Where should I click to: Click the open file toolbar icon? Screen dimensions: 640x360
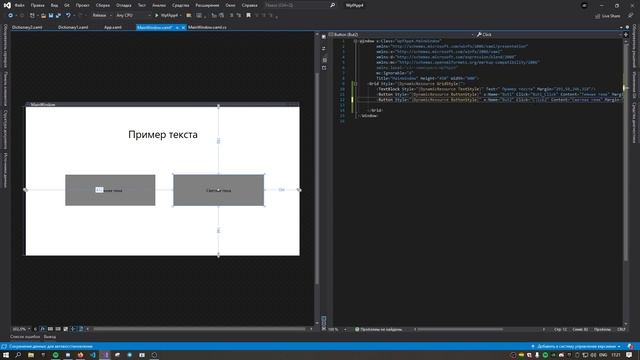pyautogui.click(x=43, y=16)
